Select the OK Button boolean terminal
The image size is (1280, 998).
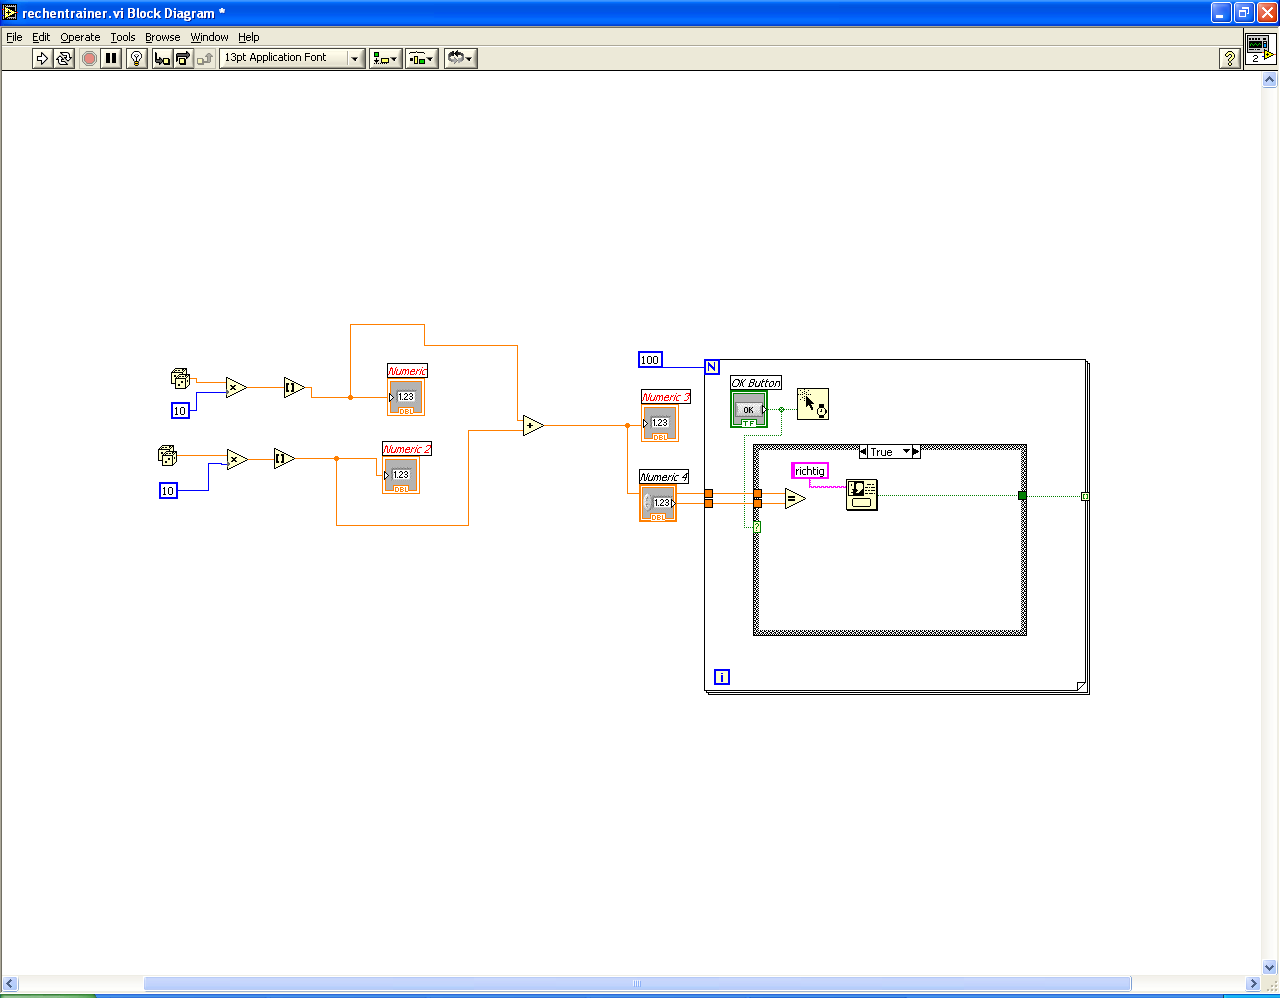749,410
